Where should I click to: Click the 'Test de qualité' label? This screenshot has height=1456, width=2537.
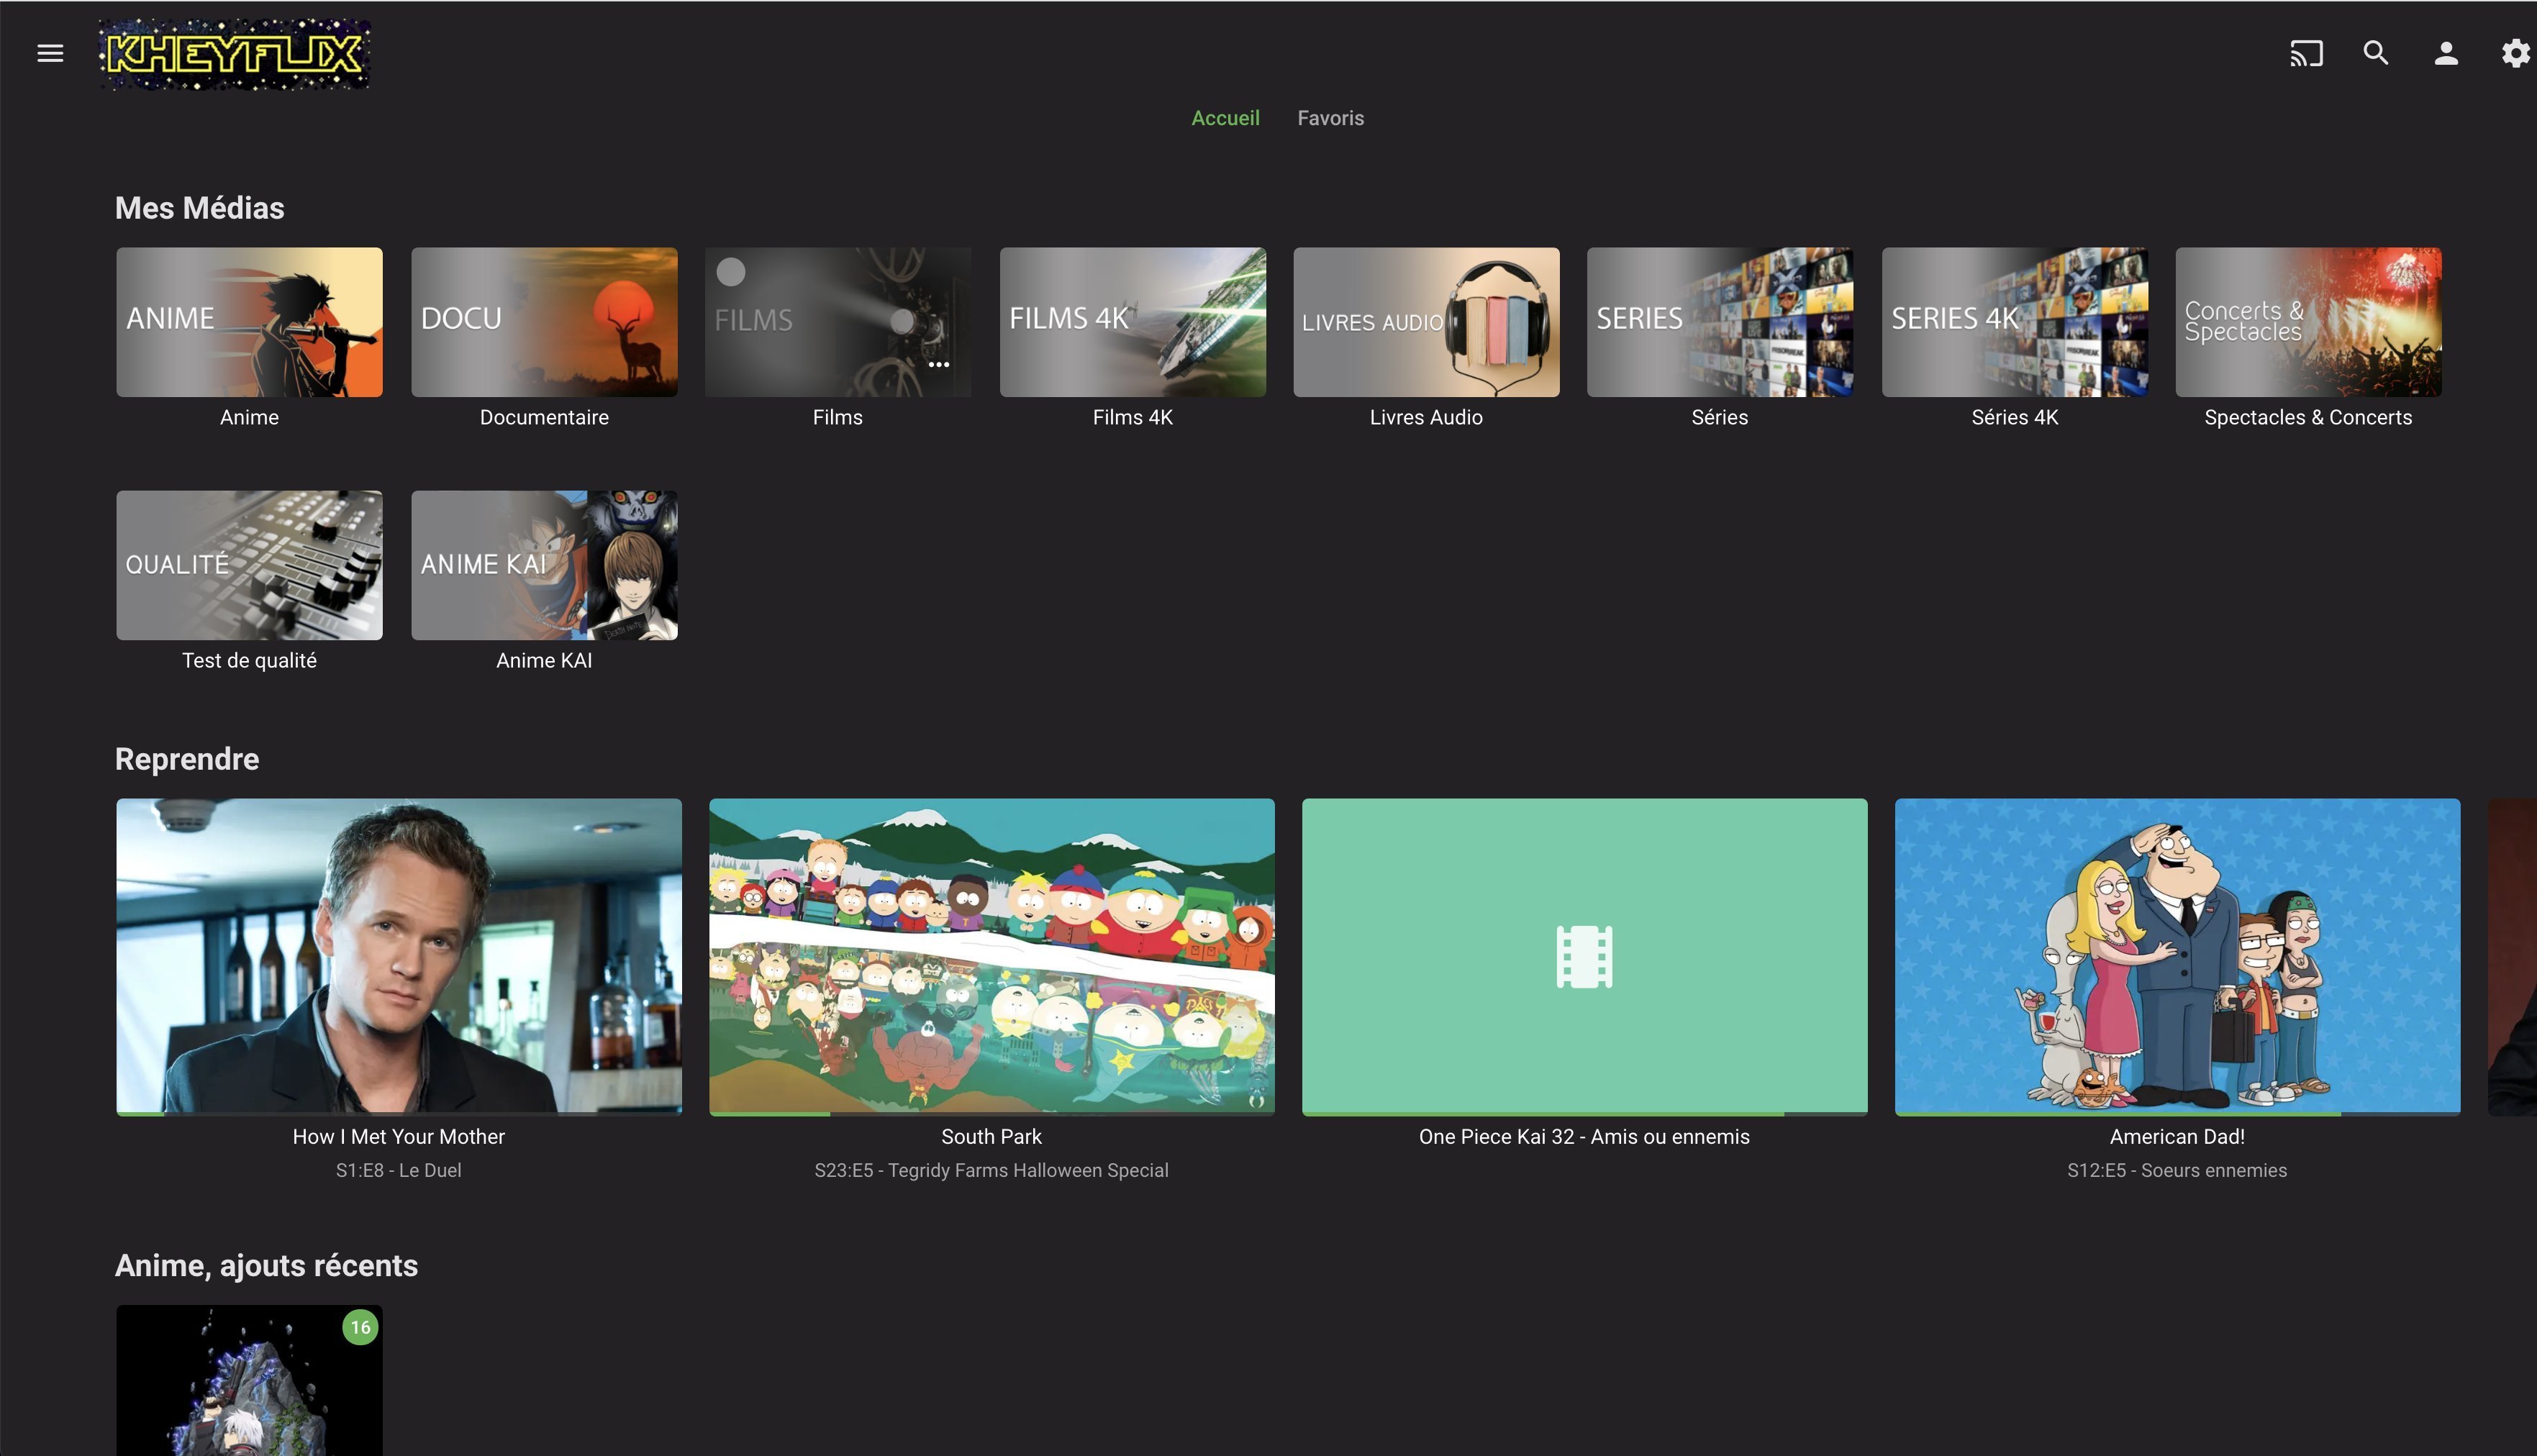(x=249, y=660)
